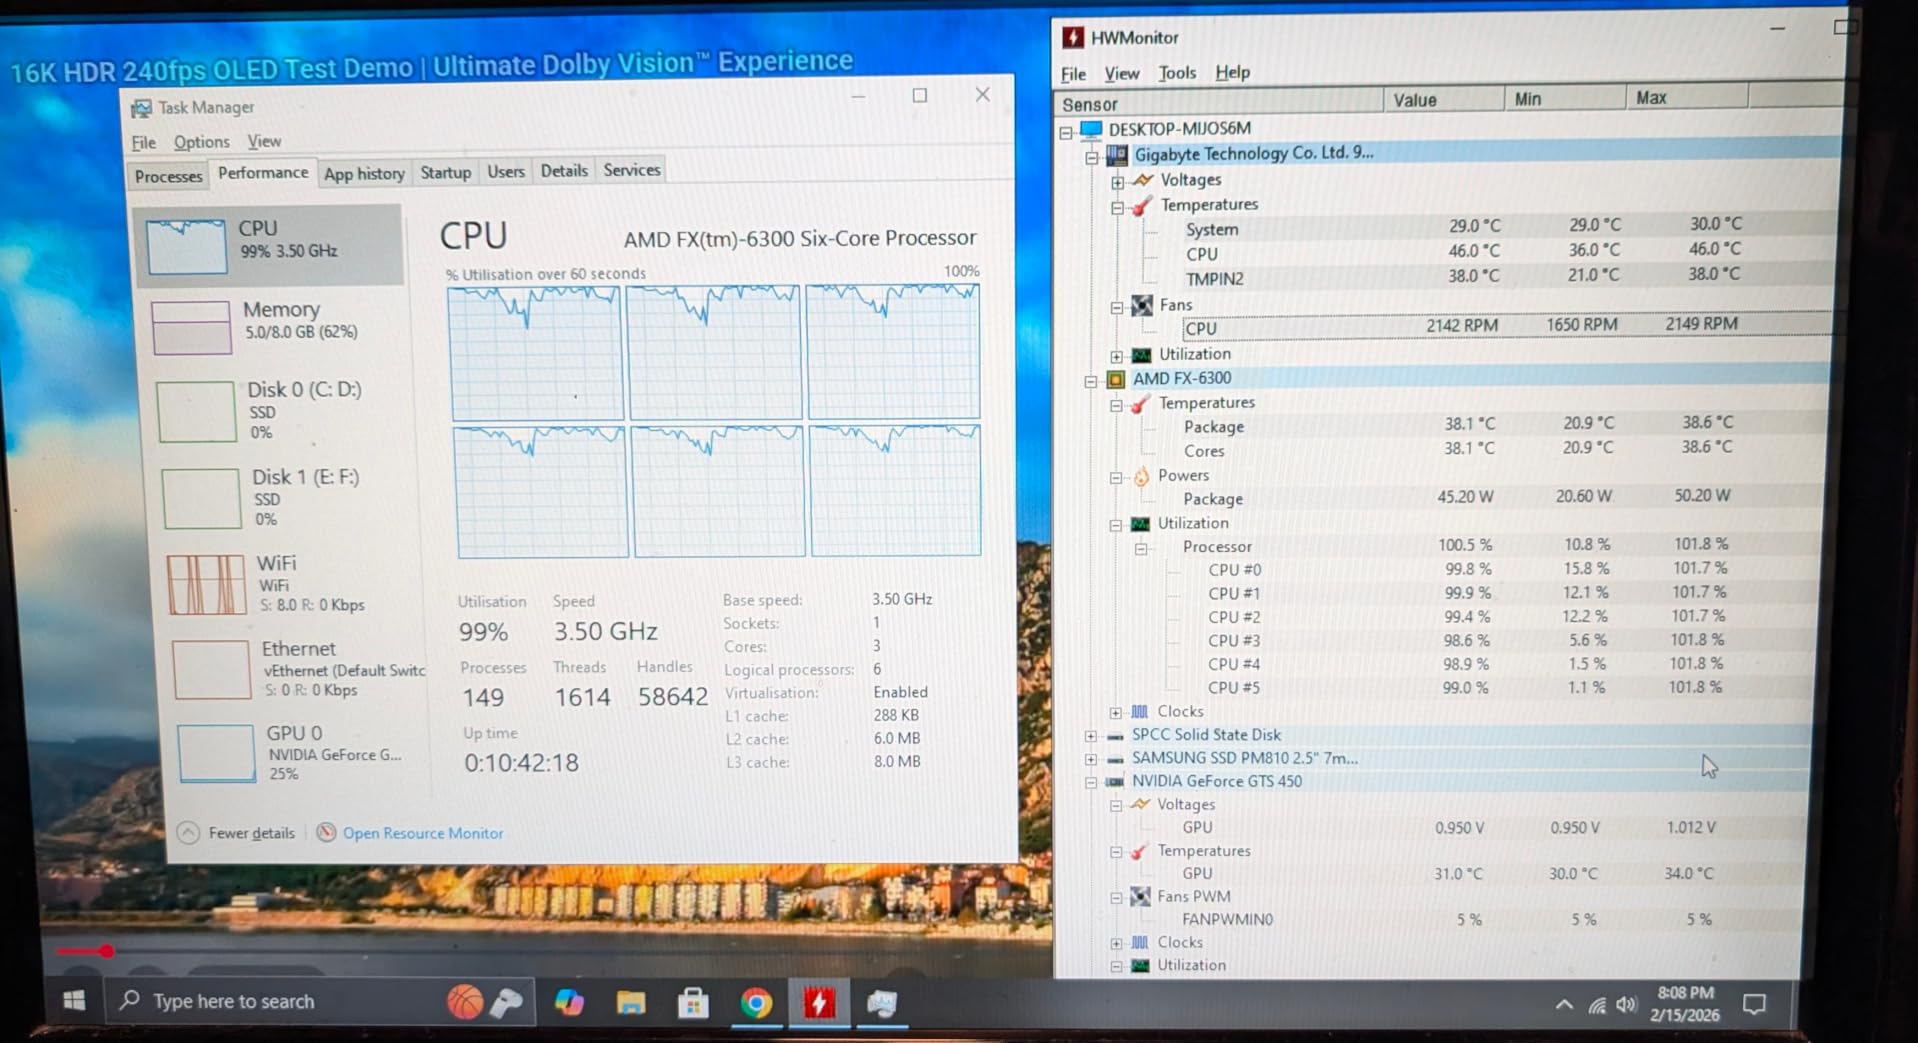Open the App history tab
1918x1043 pixels.
[x=364, y=174]
